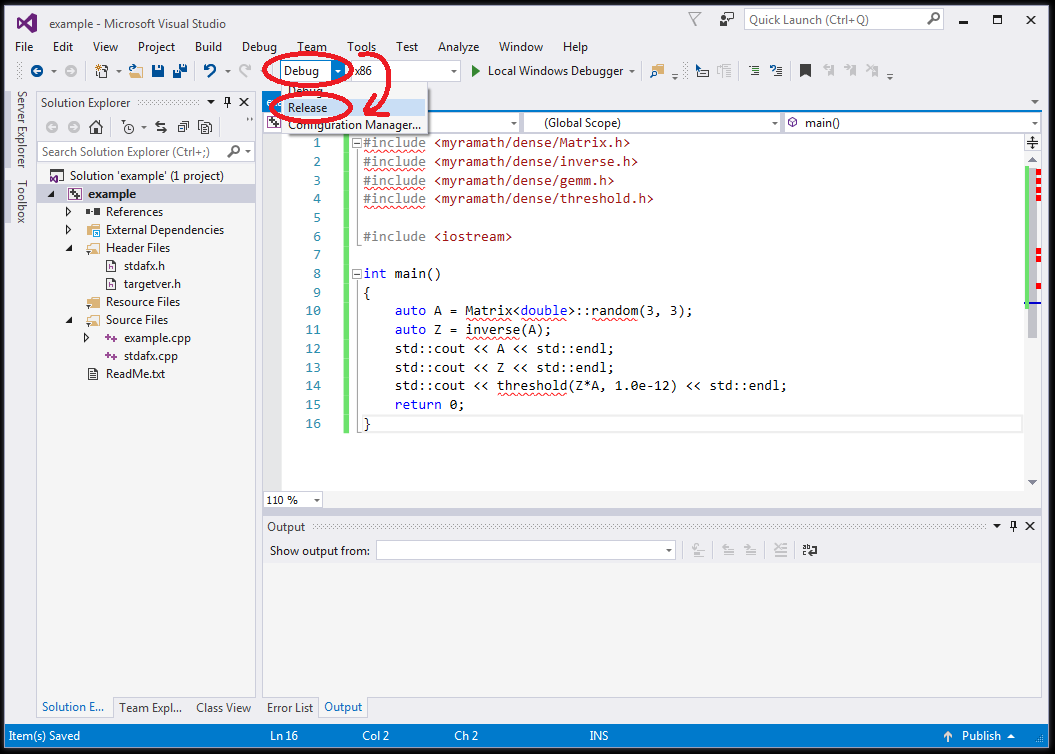Screen dimensions: 1055x754
Task: Collapse the Source Files folder
Action: point(69,320)
